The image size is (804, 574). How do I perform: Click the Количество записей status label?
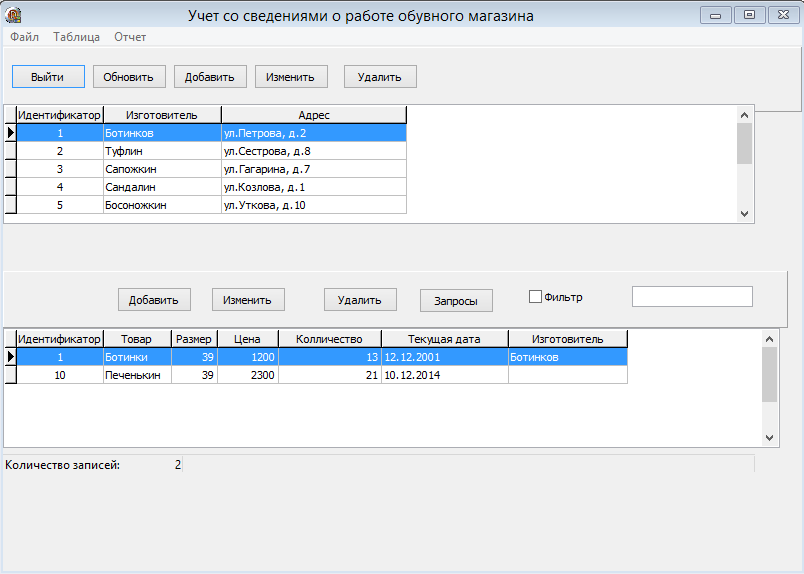pyautogui.click(x=63, y=465)
